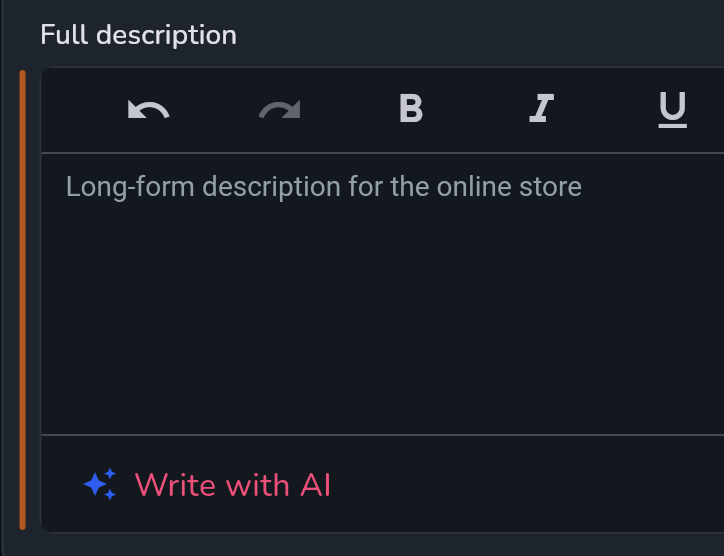Viewport: 724px width, 556px height.
Task: Click the curved left-pointing arrow
Action: [x=149, y=110]
